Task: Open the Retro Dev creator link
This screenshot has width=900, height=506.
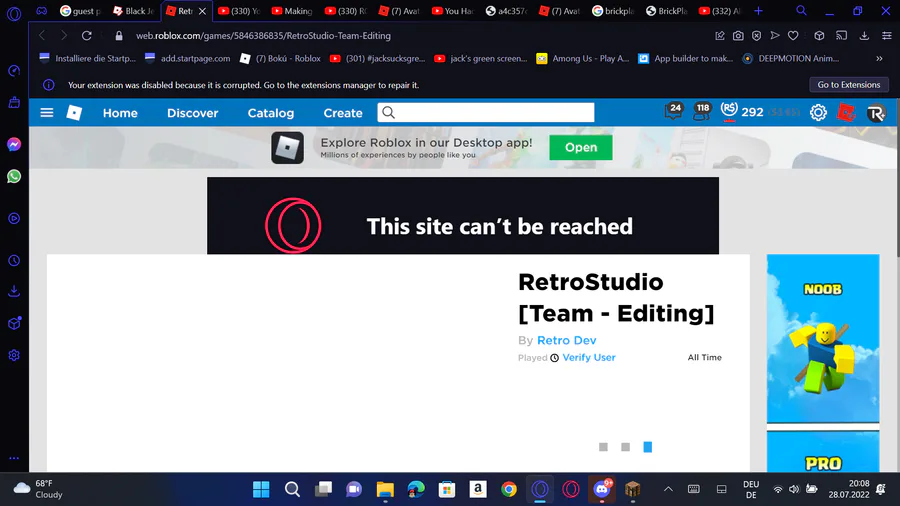Action: [x=567, y=340]
